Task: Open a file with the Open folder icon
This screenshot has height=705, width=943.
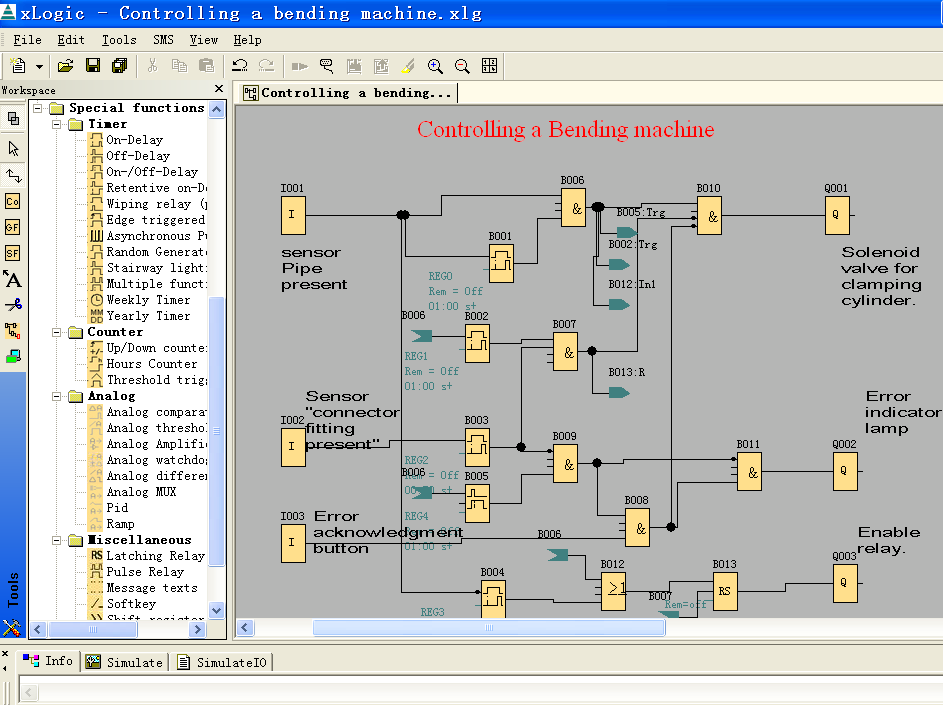Action: tap(67, 65)
